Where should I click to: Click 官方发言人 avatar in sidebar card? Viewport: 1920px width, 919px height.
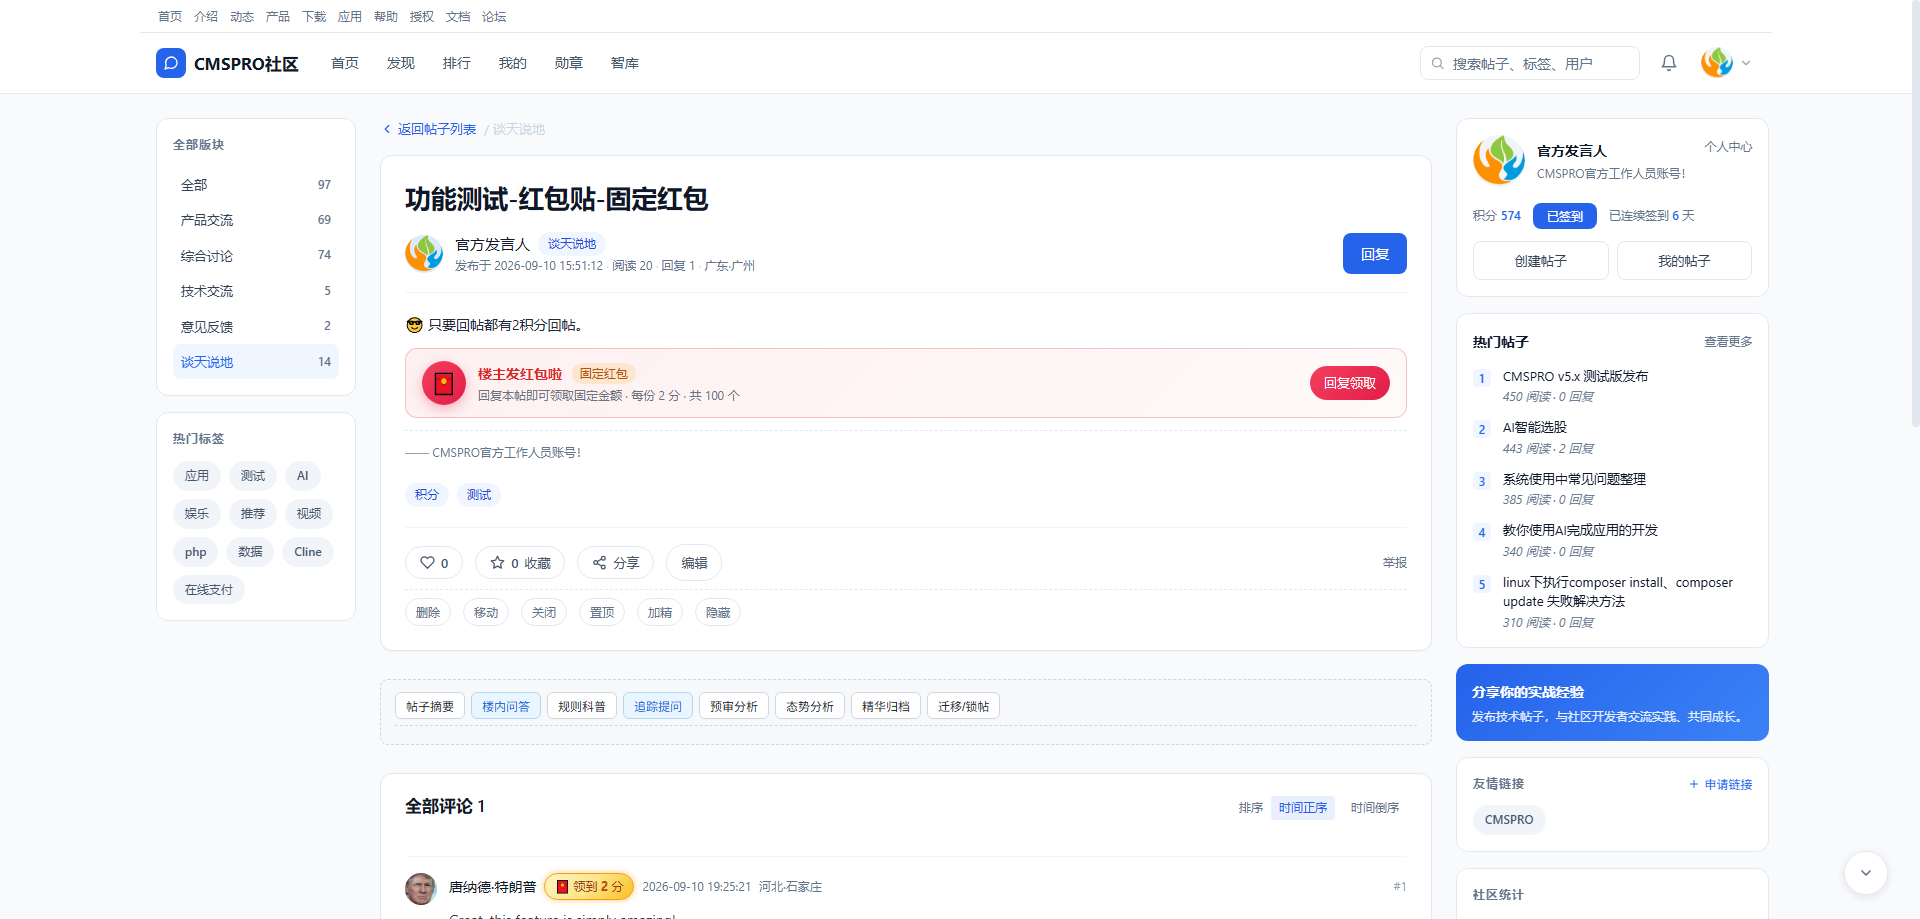(x=1499, y=160)
